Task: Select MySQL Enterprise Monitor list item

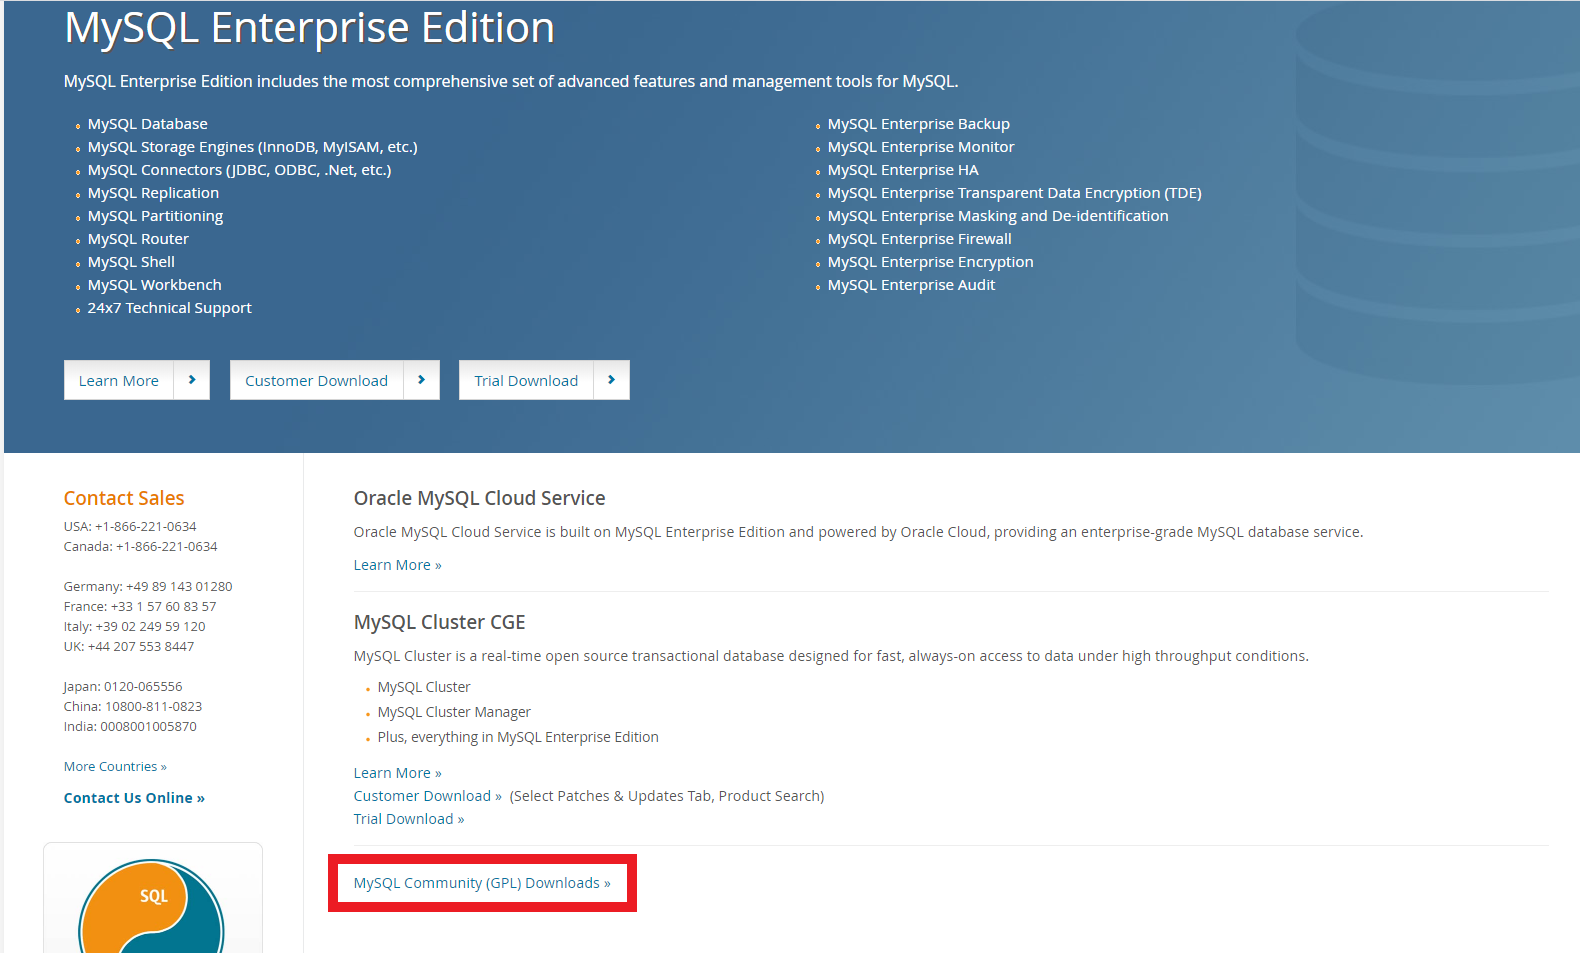Action: pos(921,147)
